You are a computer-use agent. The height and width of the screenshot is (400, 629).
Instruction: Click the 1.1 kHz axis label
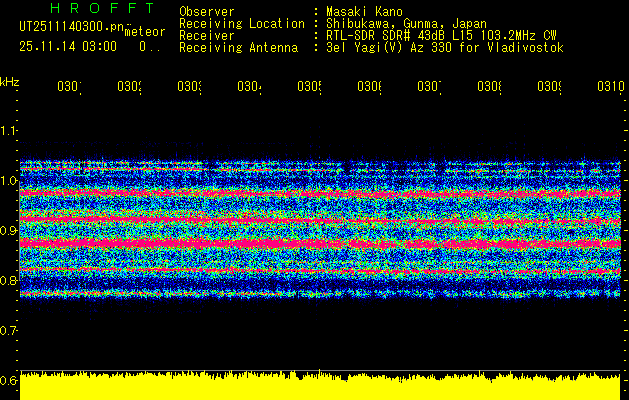point(9,130)
